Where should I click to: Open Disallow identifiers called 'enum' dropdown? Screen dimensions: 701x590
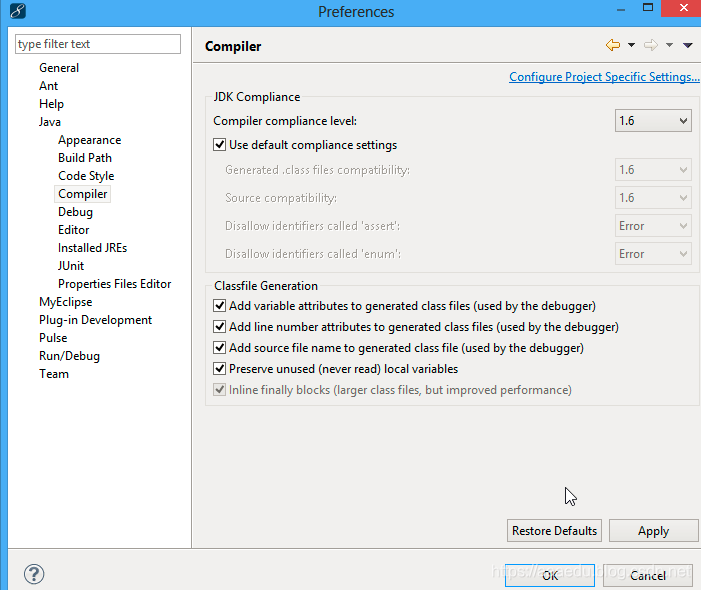coord(653,254)
